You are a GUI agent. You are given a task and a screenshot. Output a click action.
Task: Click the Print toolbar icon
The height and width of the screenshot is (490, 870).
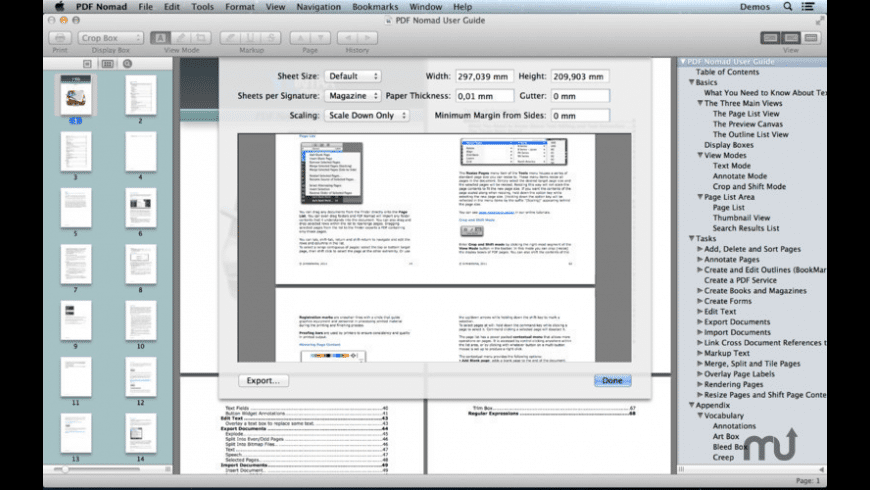(x=60, y=38)
